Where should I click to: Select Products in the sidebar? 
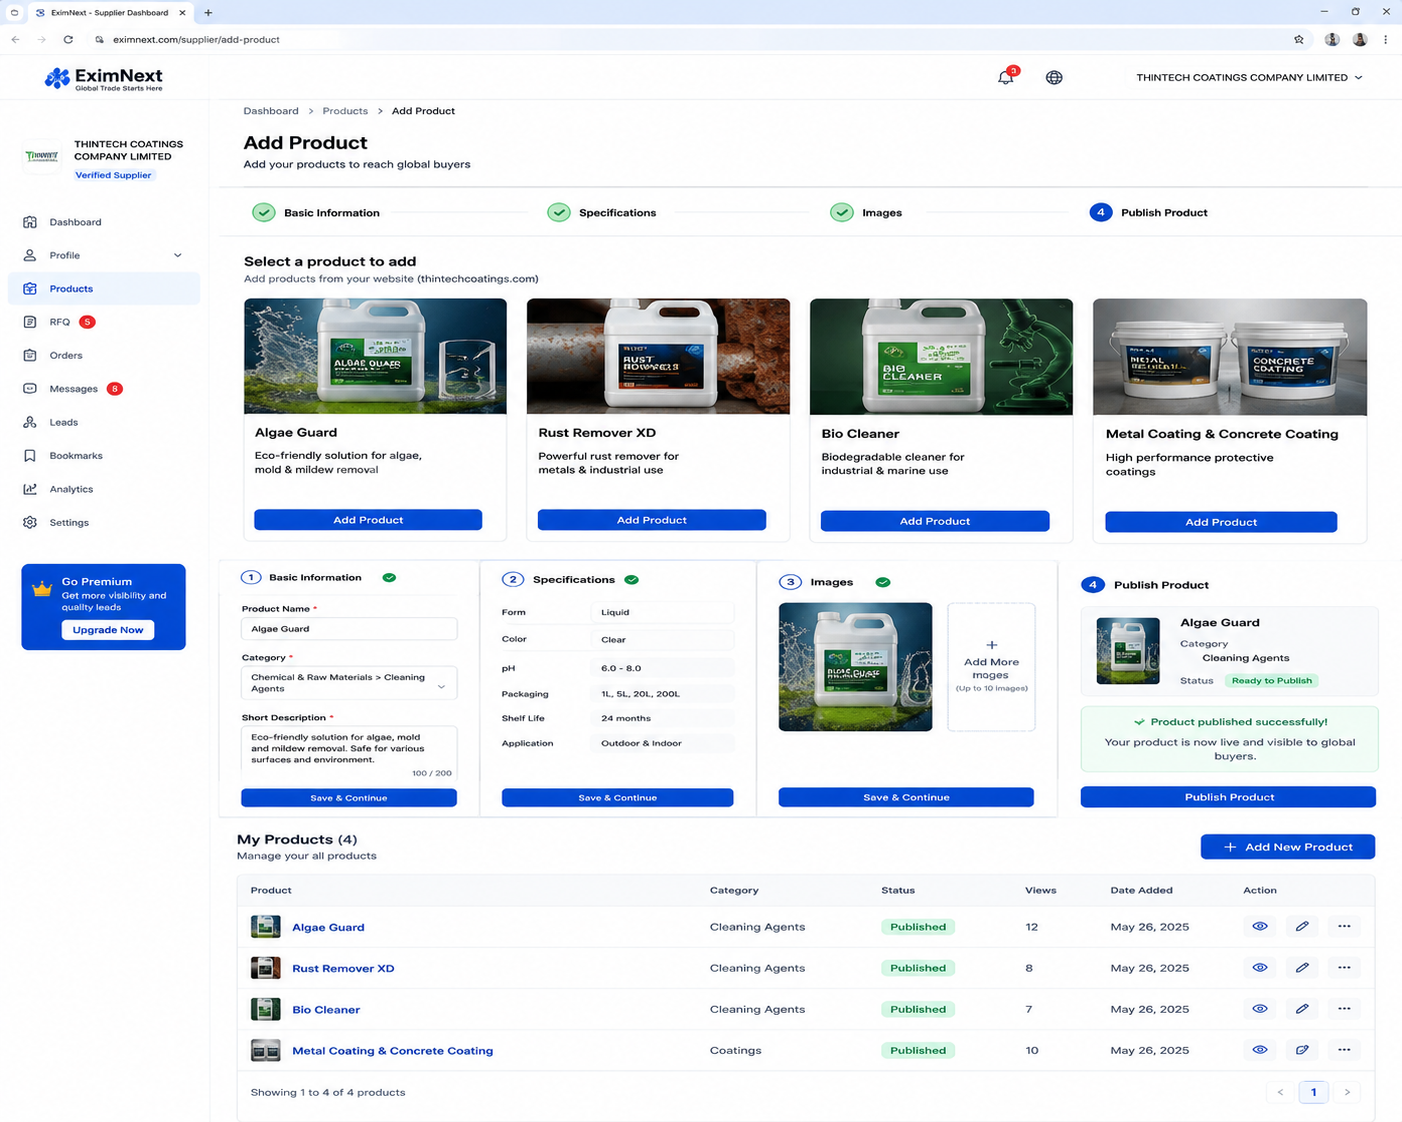click(104, 289)
